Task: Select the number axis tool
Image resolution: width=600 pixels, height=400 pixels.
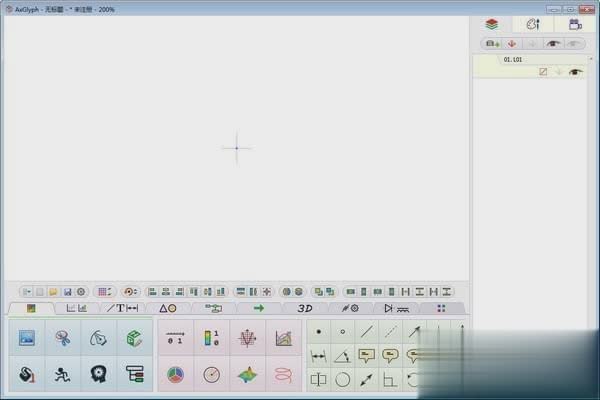Action: (x=175, y=338)
